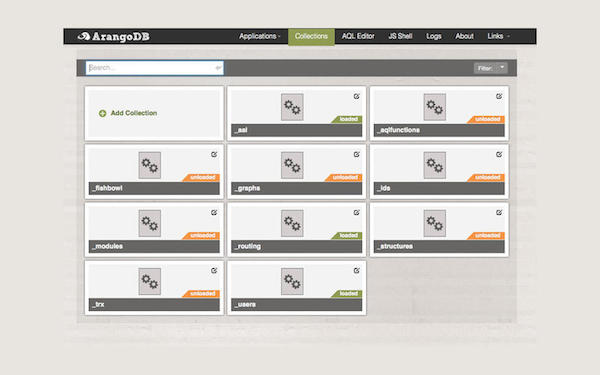Viewport: 600px width, 375px height.
Task: Click the unloaded status badge on _trx
Action: pos(201,294)
